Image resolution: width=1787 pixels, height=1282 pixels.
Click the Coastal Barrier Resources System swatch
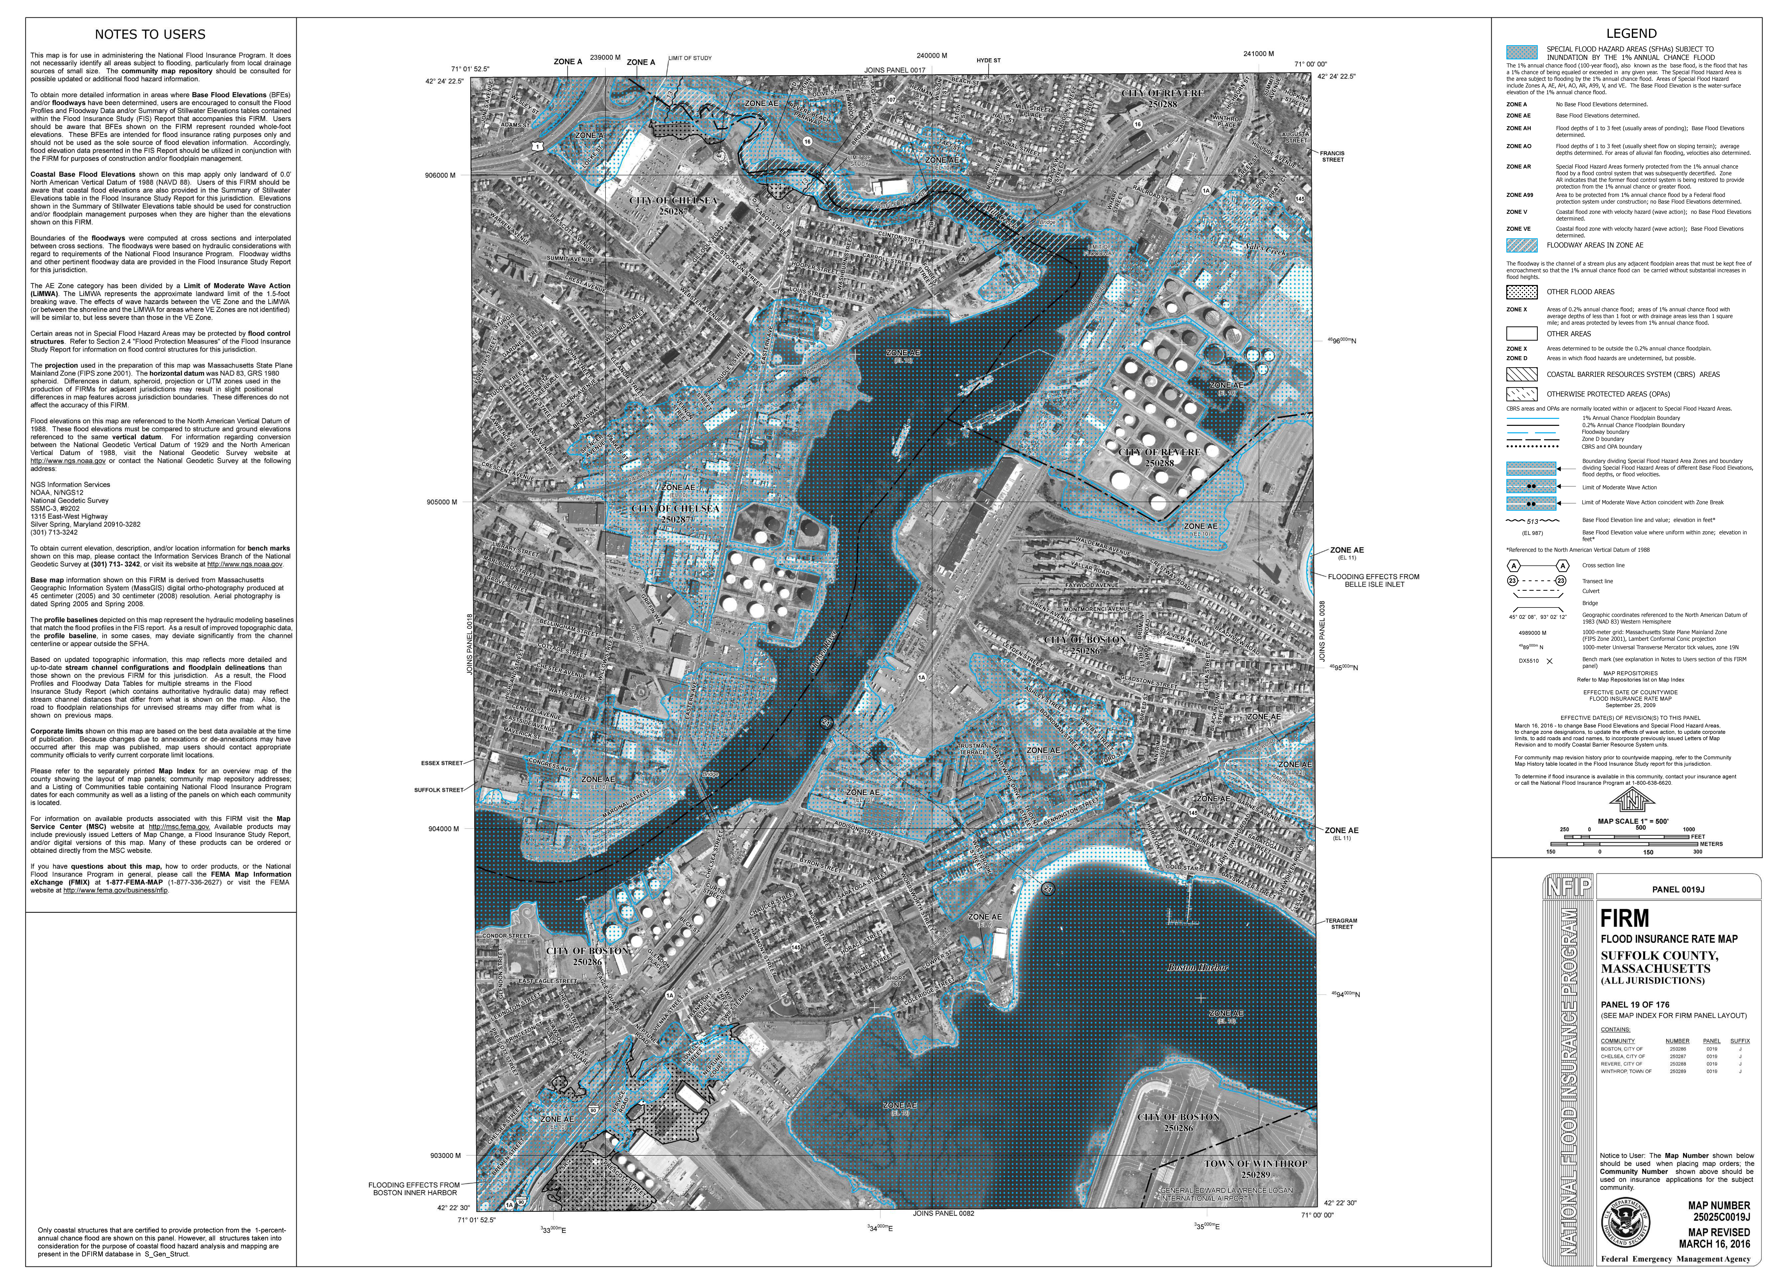pos(1521,374)
